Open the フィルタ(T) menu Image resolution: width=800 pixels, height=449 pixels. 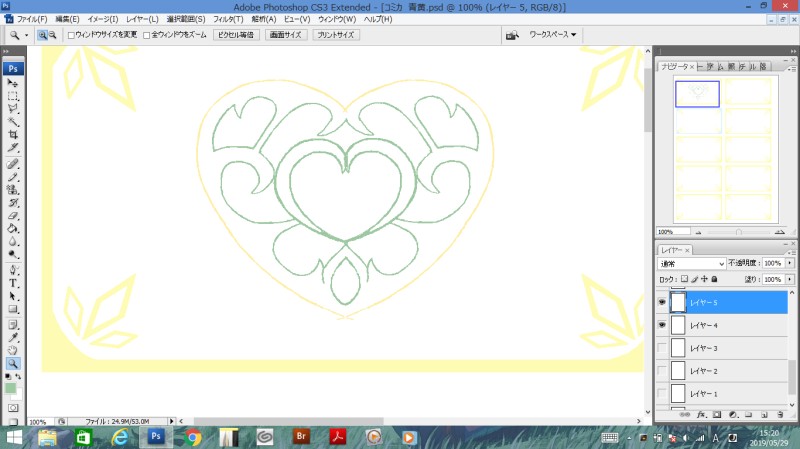(x=228, y=19)
